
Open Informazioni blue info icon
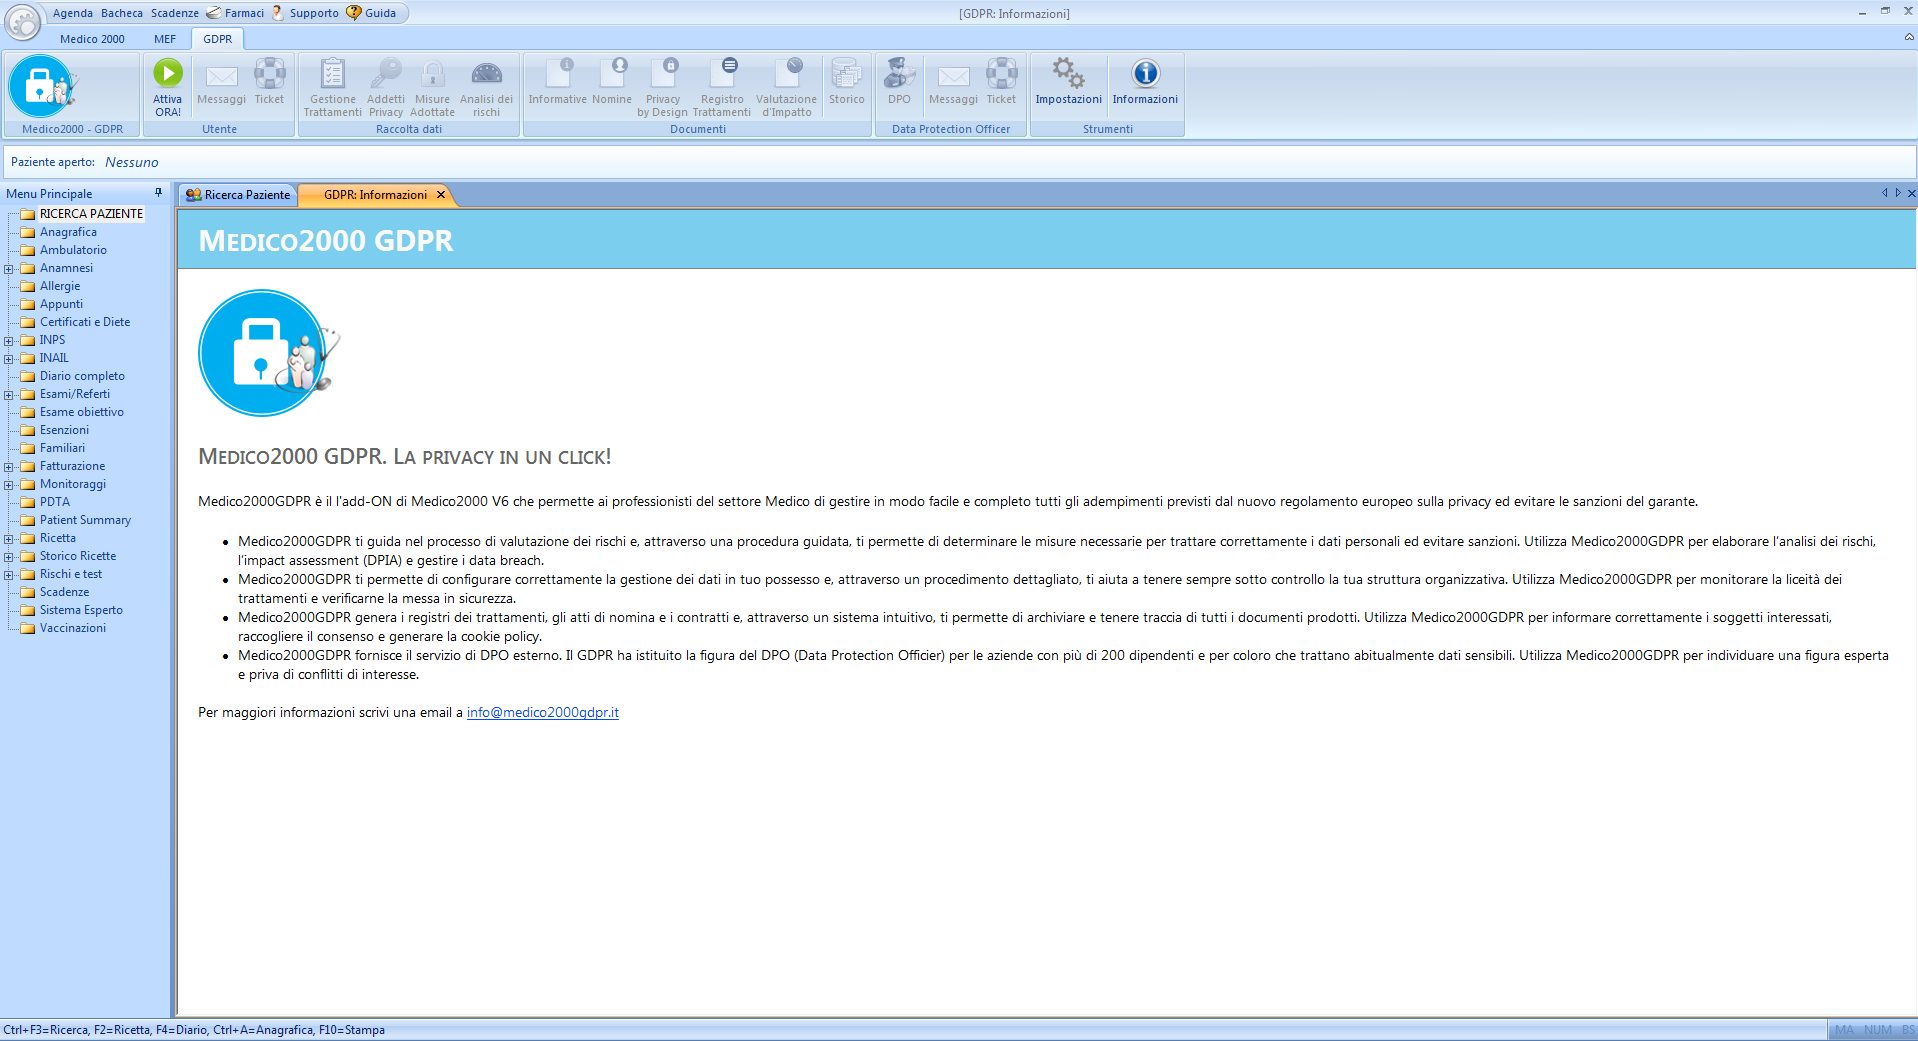click(1145, 73)
